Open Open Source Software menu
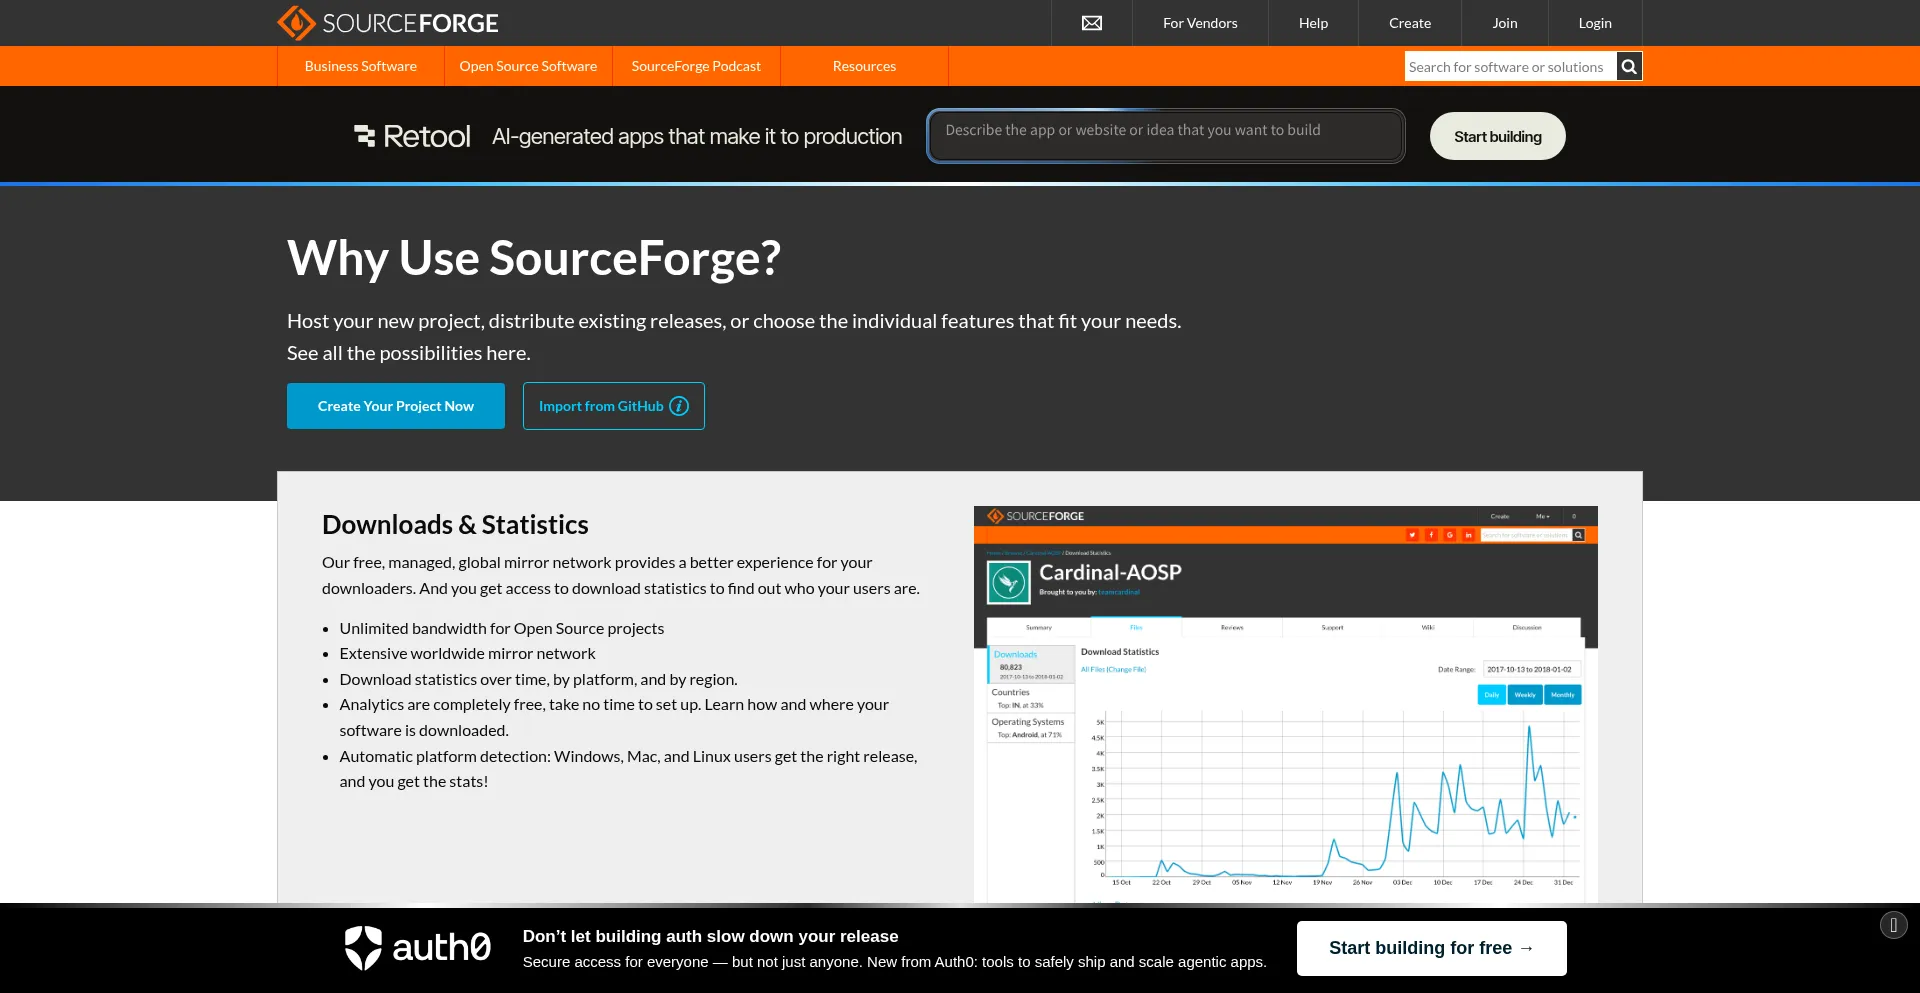Screen dimensions: 1920x993 (x=528, y=66)
